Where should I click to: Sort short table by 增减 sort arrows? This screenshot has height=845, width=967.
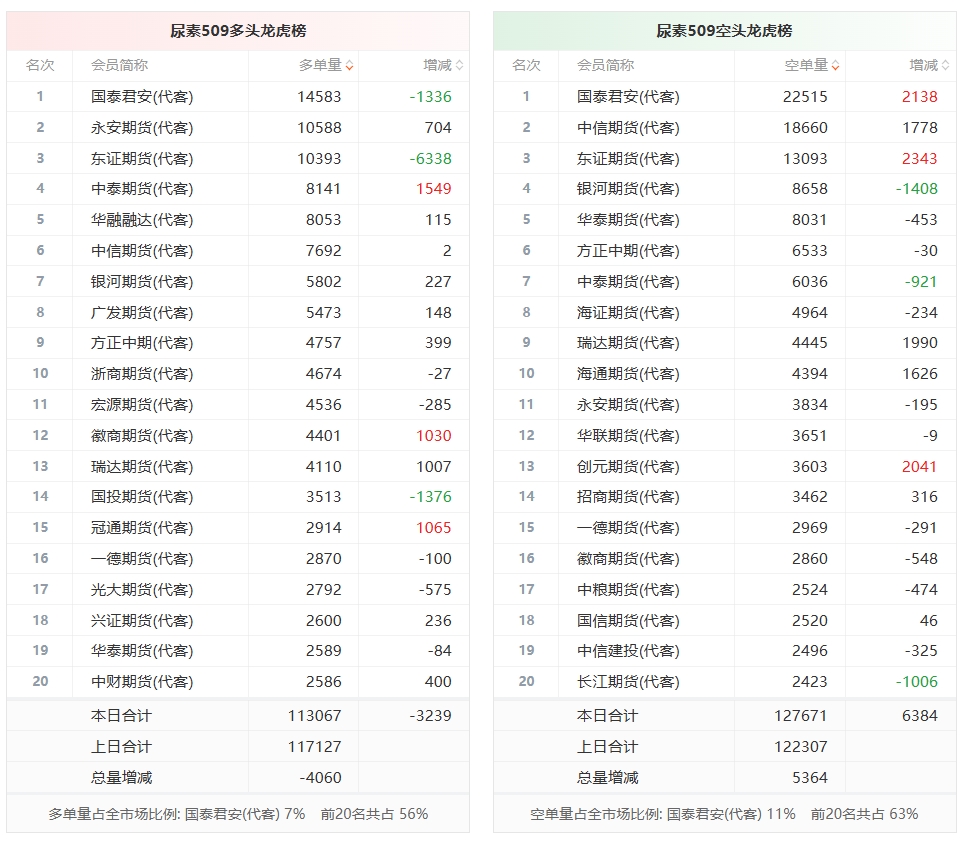tap(945, 65)
